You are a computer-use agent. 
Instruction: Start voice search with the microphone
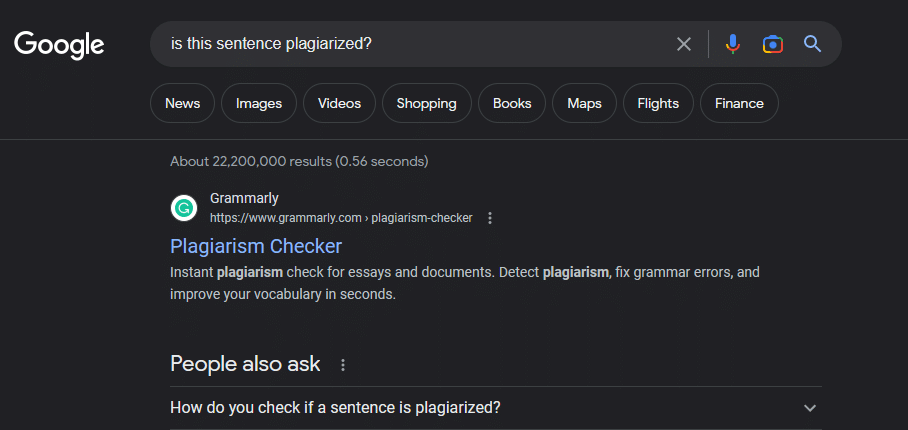click(733, 44)
